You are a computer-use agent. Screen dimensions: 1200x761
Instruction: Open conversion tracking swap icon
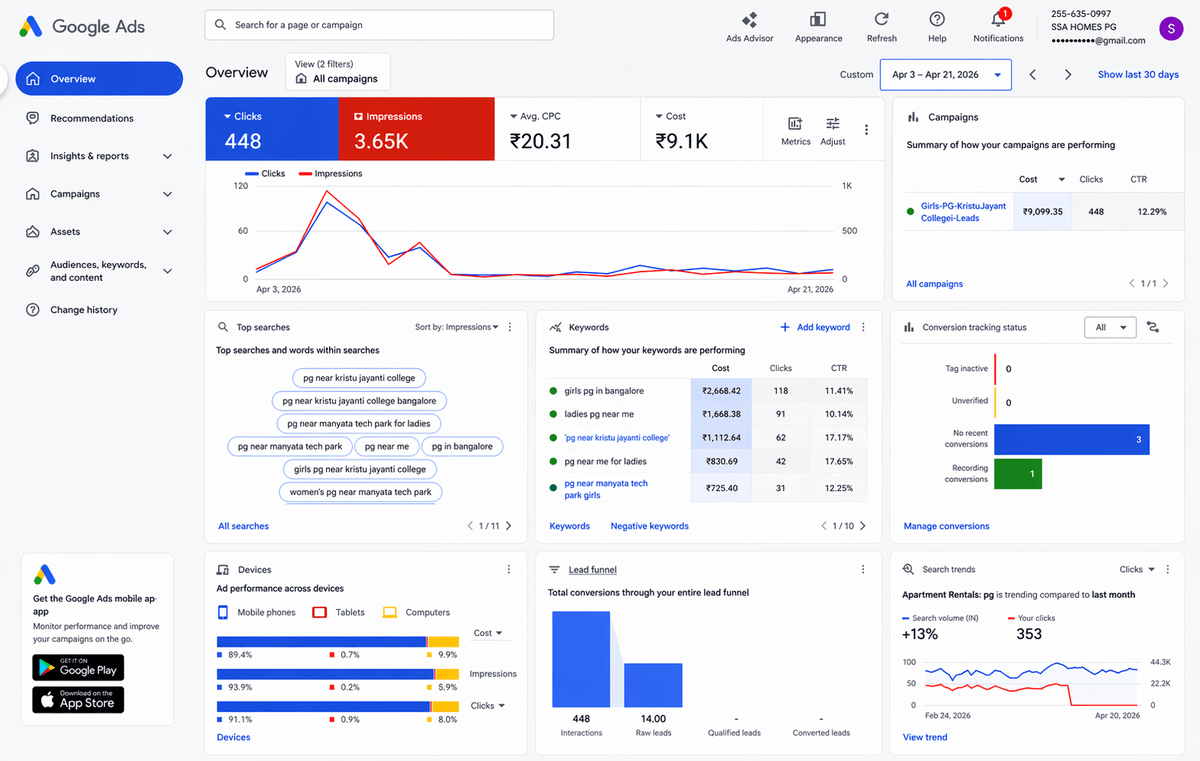click(1153, 327)
